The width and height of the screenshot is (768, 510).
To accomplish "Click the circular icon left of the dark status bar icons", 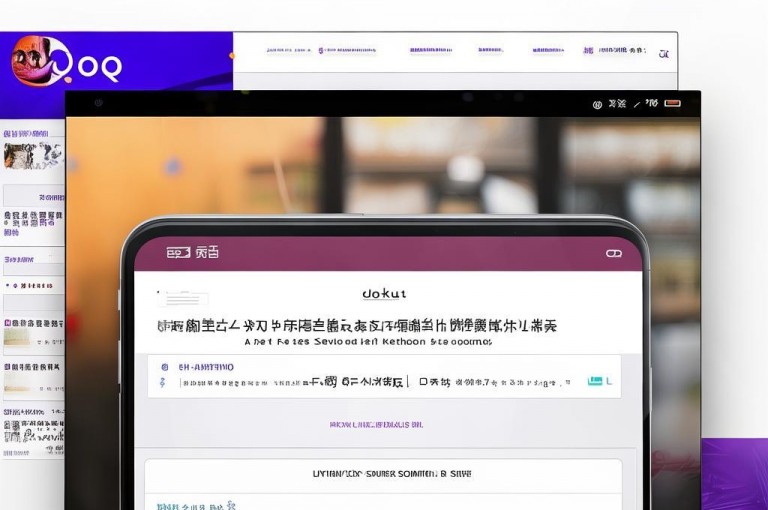I will click(597, 104).
